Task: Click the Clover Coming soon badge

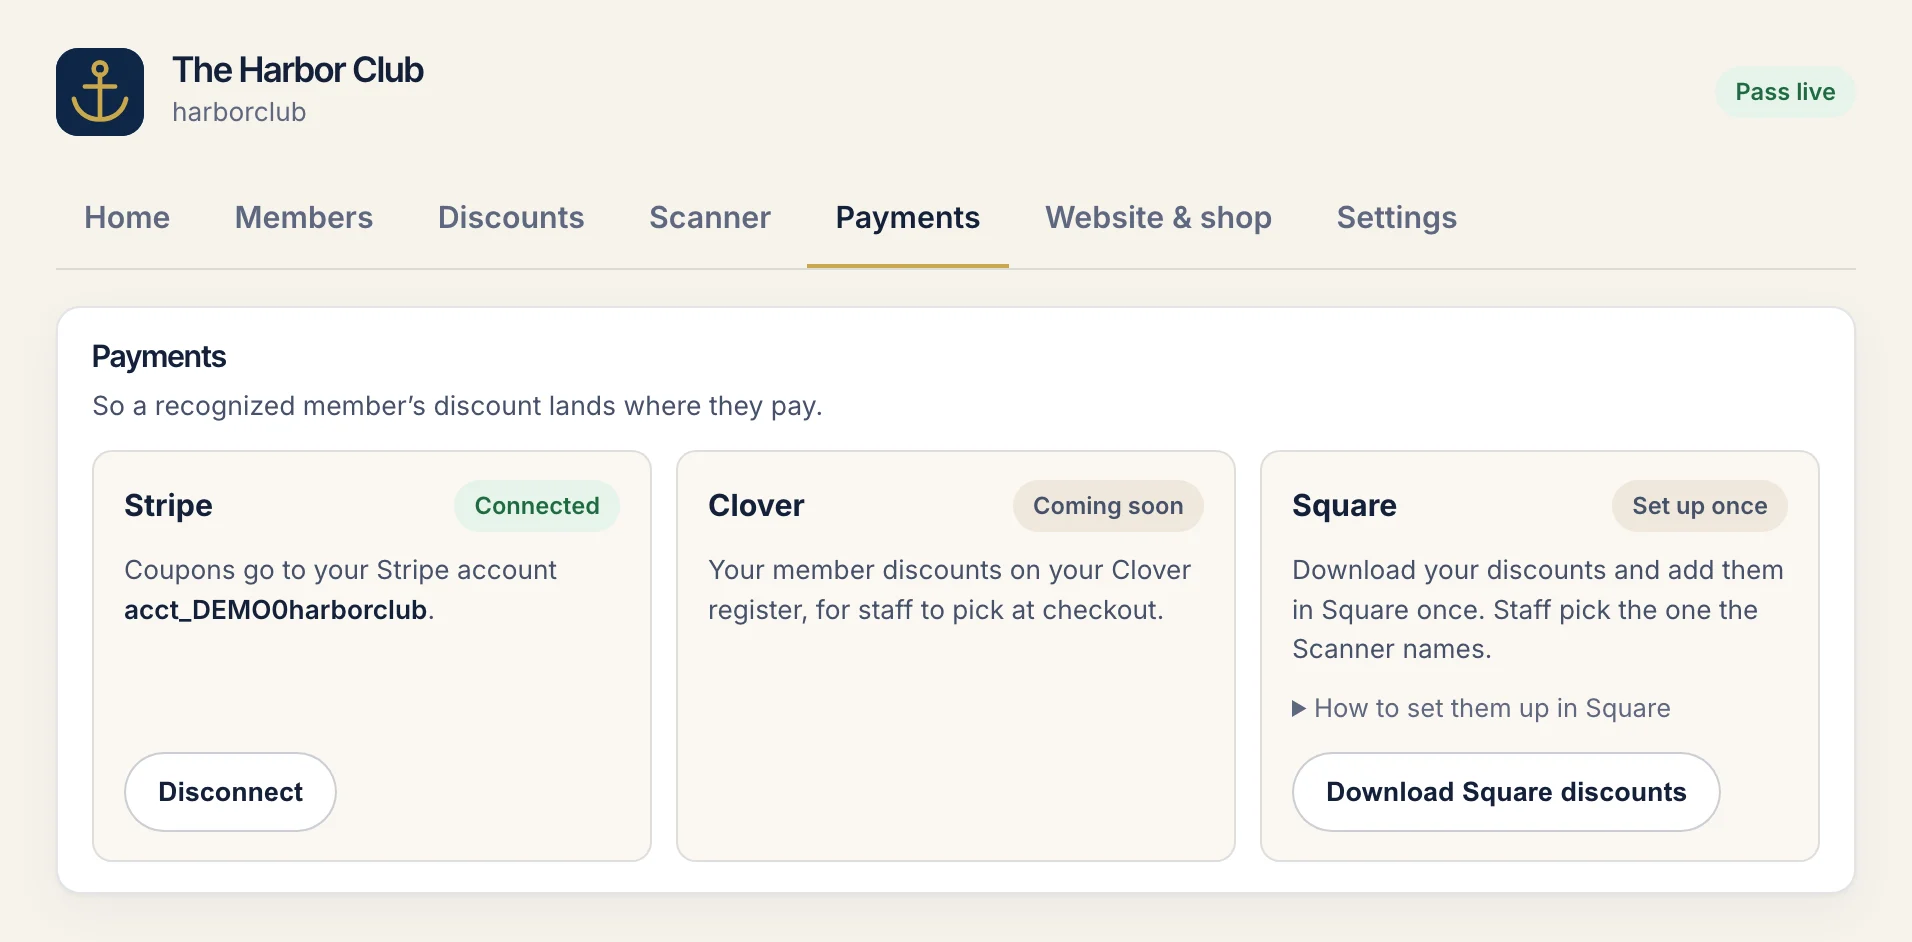Action: [x=1108, y=506]
